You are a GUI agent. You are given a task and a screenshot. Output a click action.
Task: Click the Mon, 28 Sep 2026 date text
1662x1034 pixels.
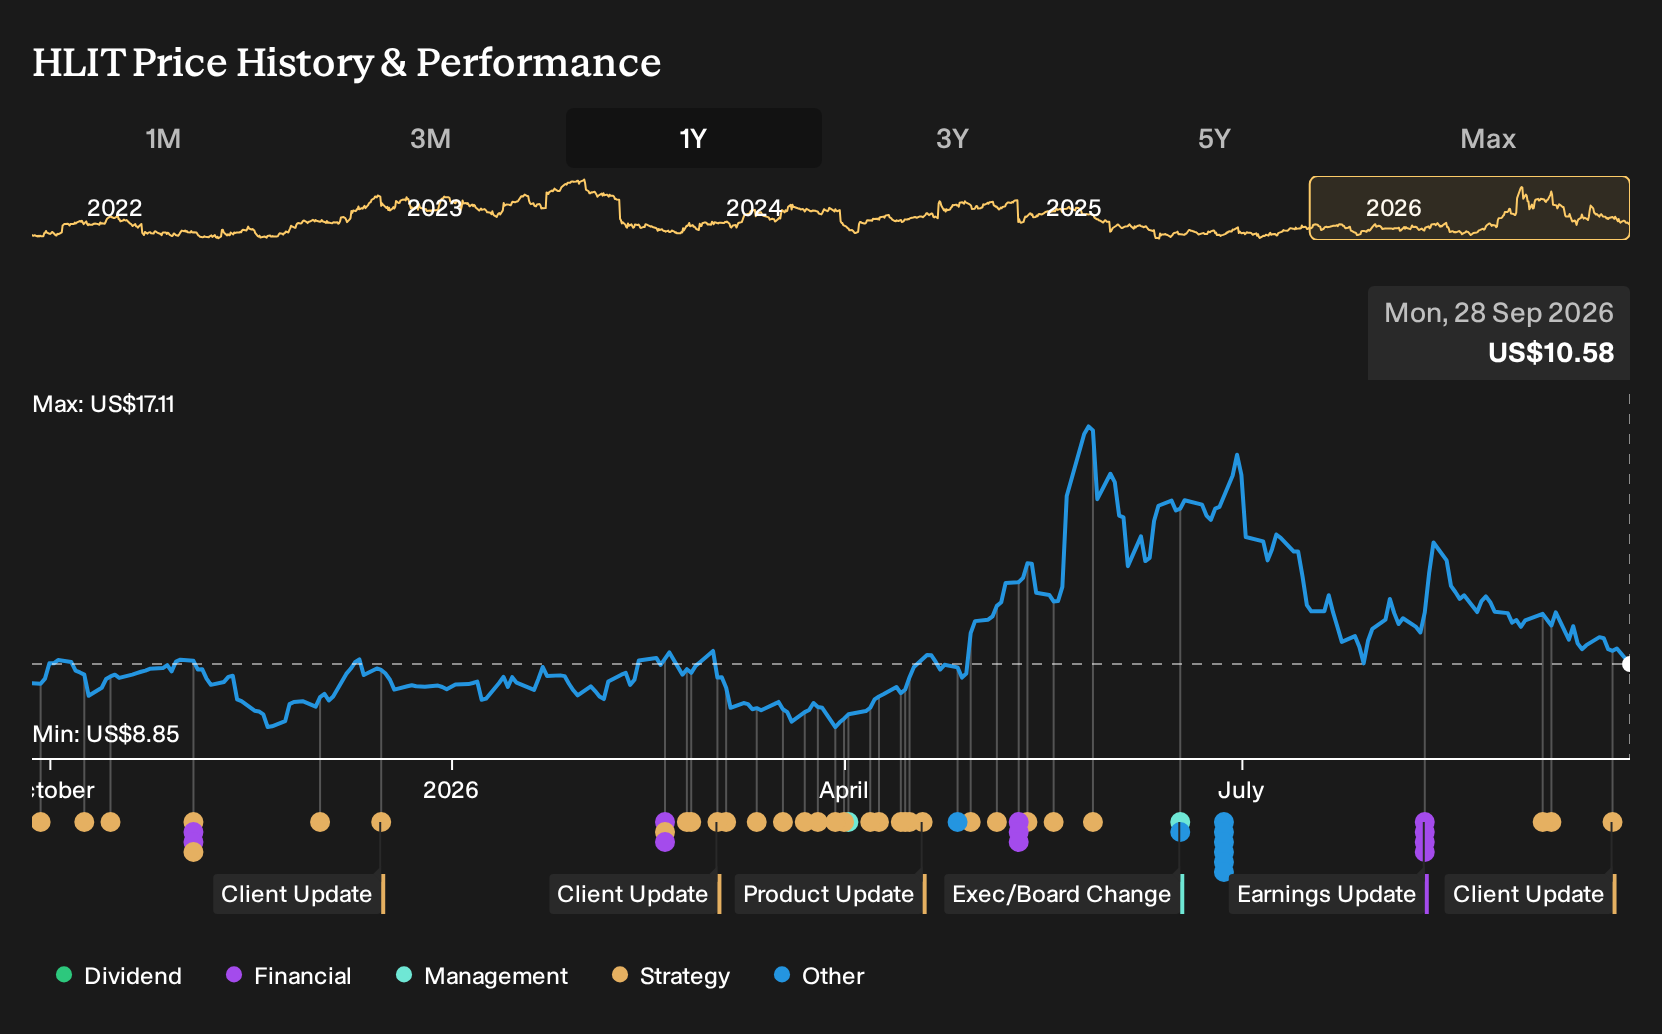[1499, 313]
